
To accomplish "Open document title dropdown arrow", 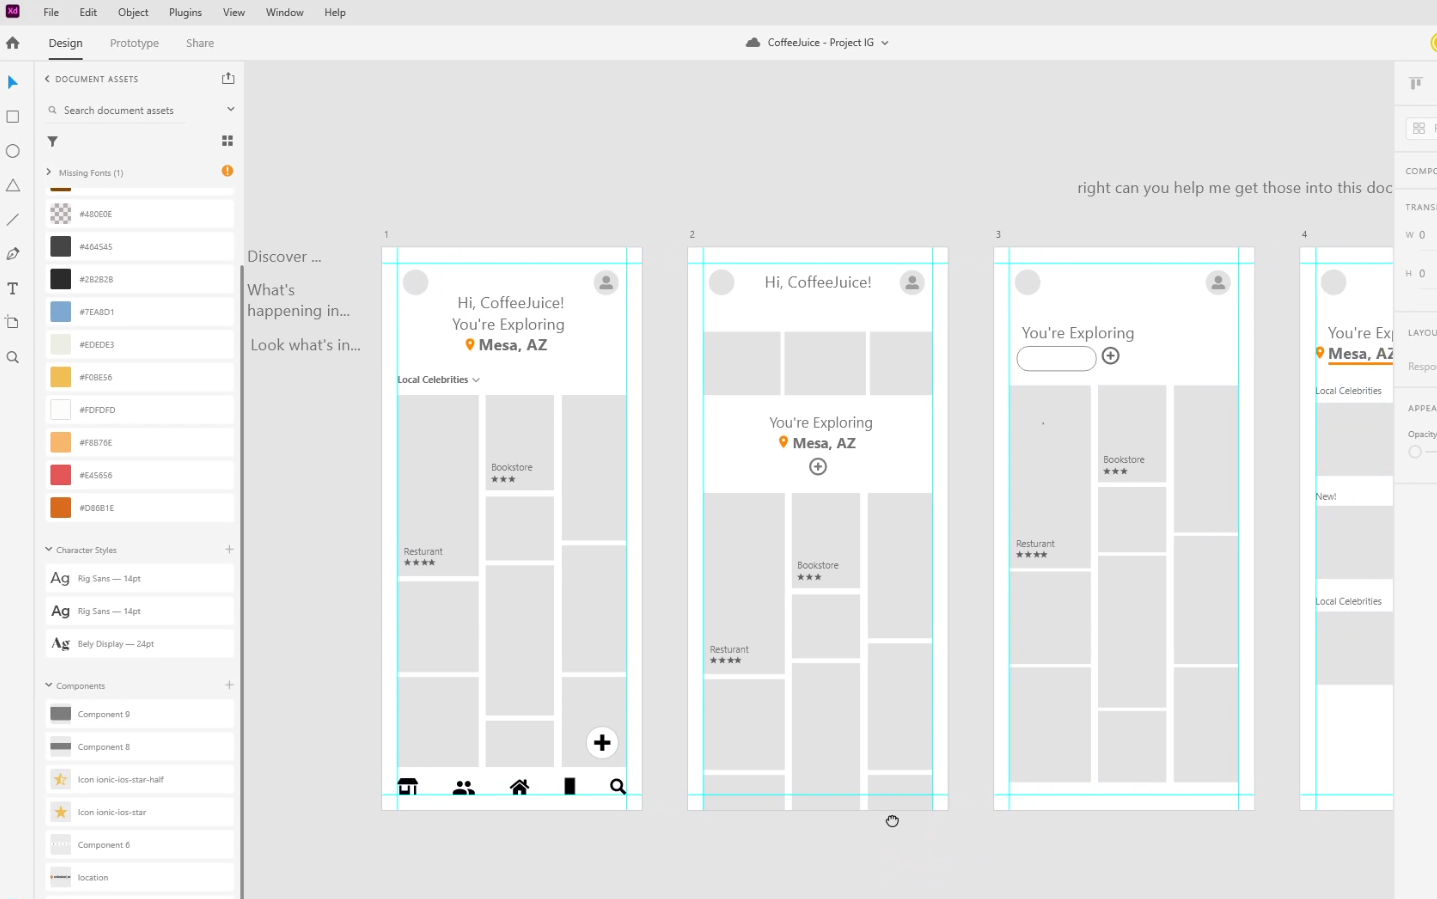I will pyautogui.click(x=885, y=43).
